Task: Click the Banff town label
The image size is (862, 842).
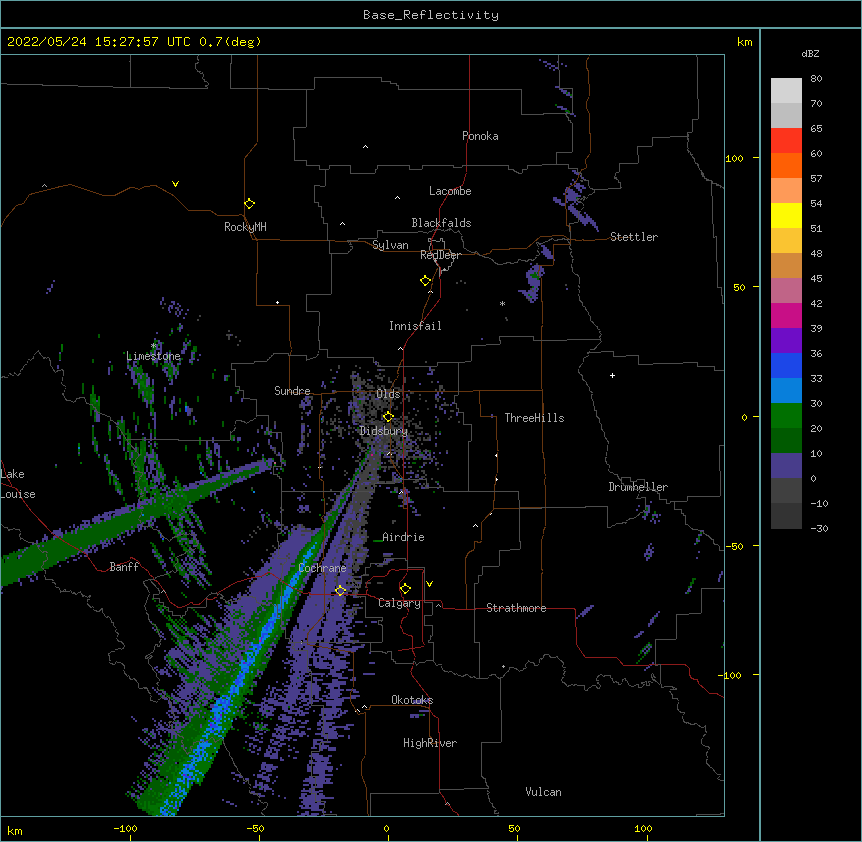Action: [124, 567]
